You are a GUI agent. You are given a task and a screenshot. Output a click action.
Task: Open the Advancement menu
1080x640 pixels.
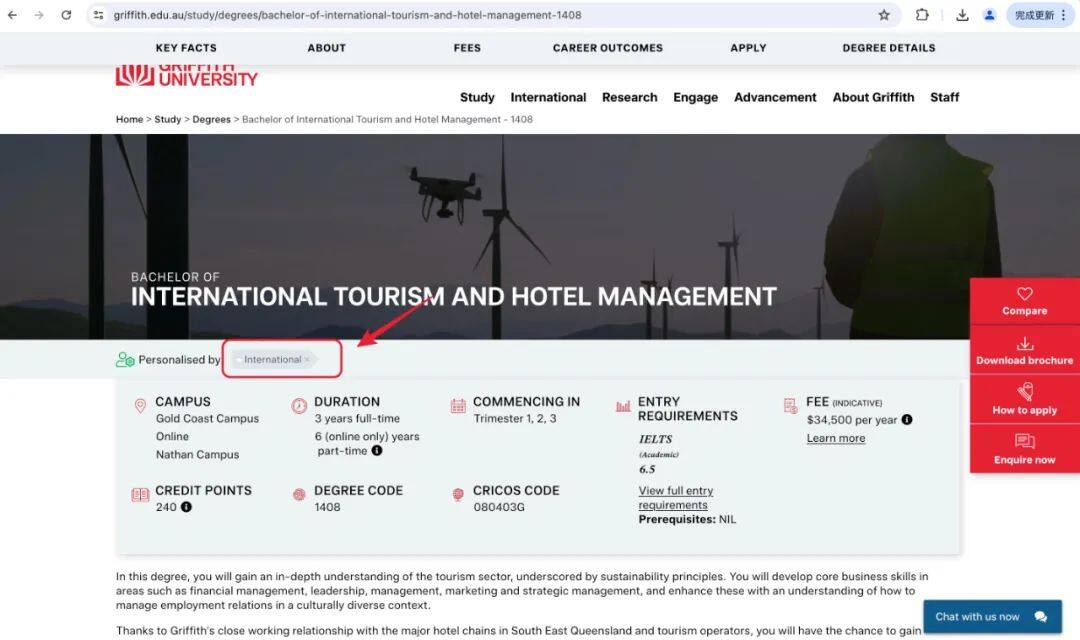[775, 97]
